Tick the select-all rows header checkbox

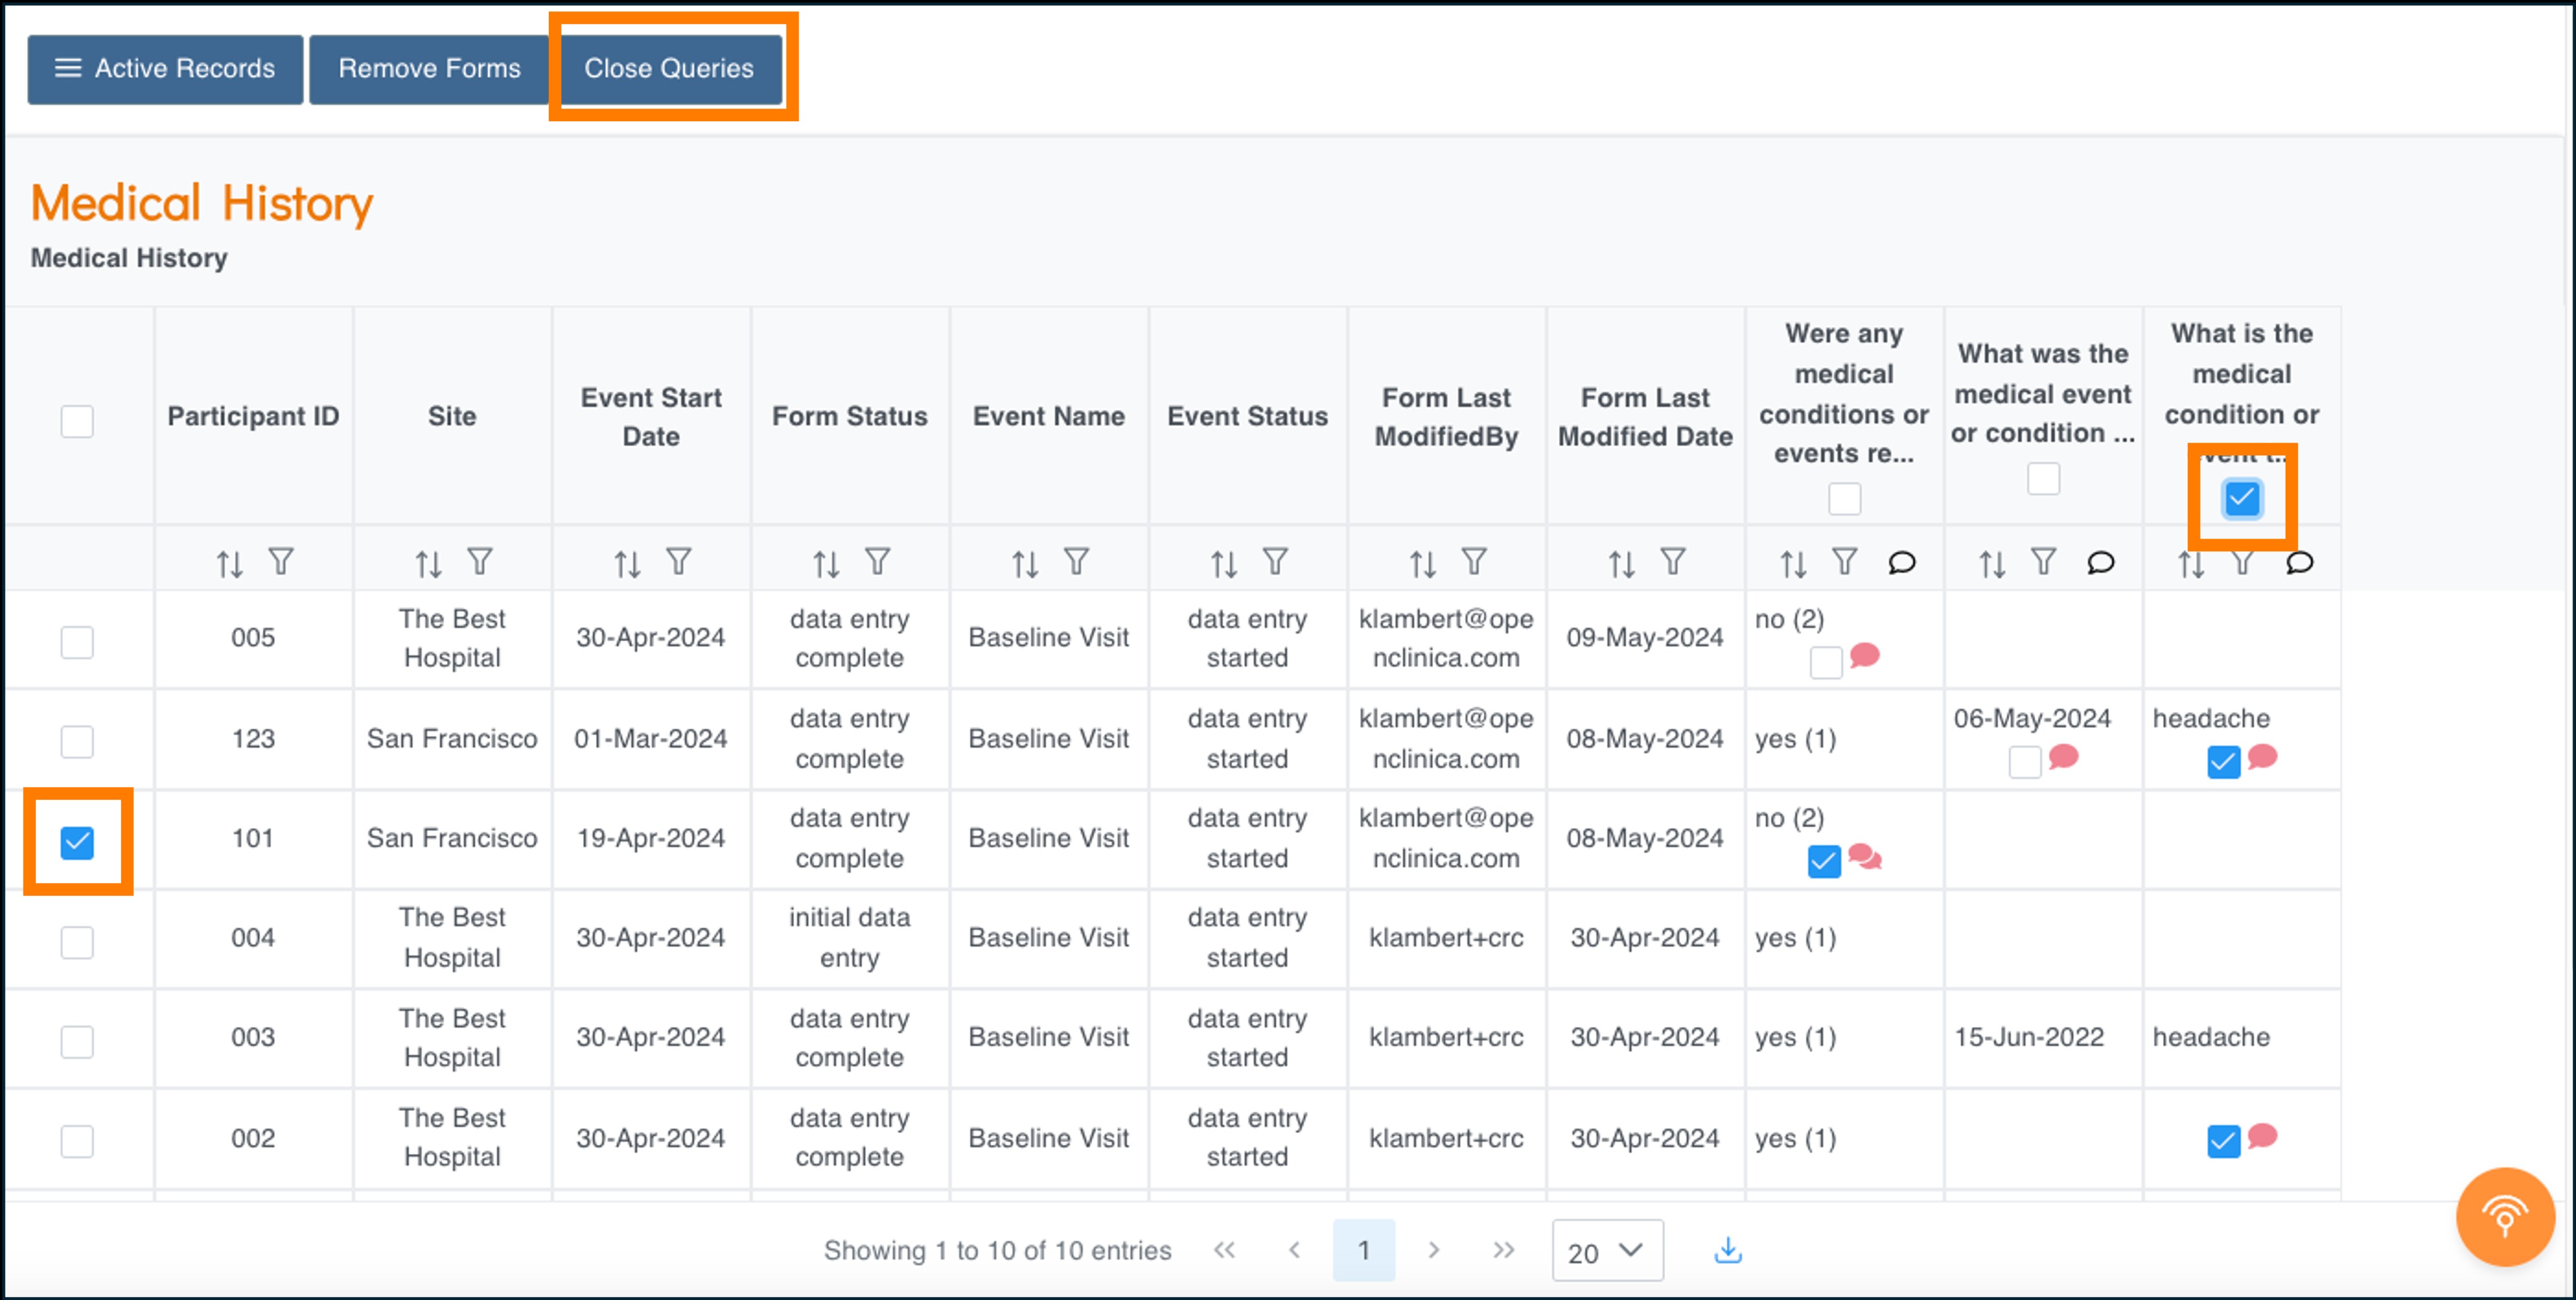pos(77,421)
